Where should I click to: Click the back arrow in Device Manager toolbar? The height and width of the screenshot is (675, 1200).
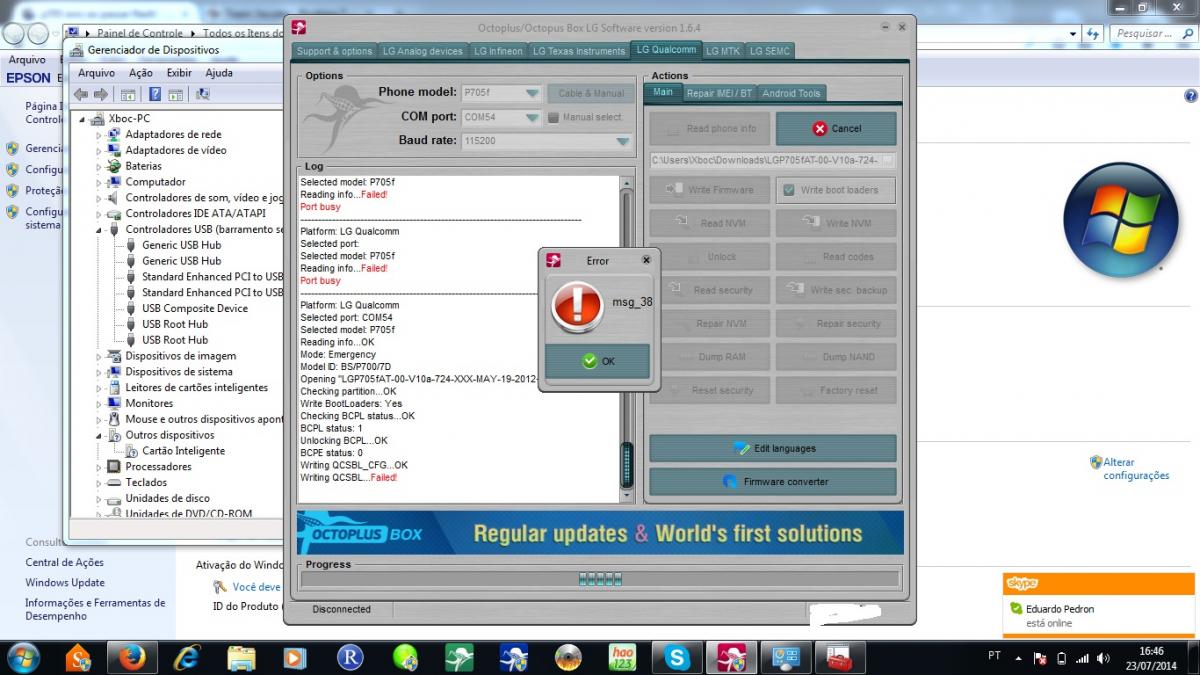pos(80,94)
